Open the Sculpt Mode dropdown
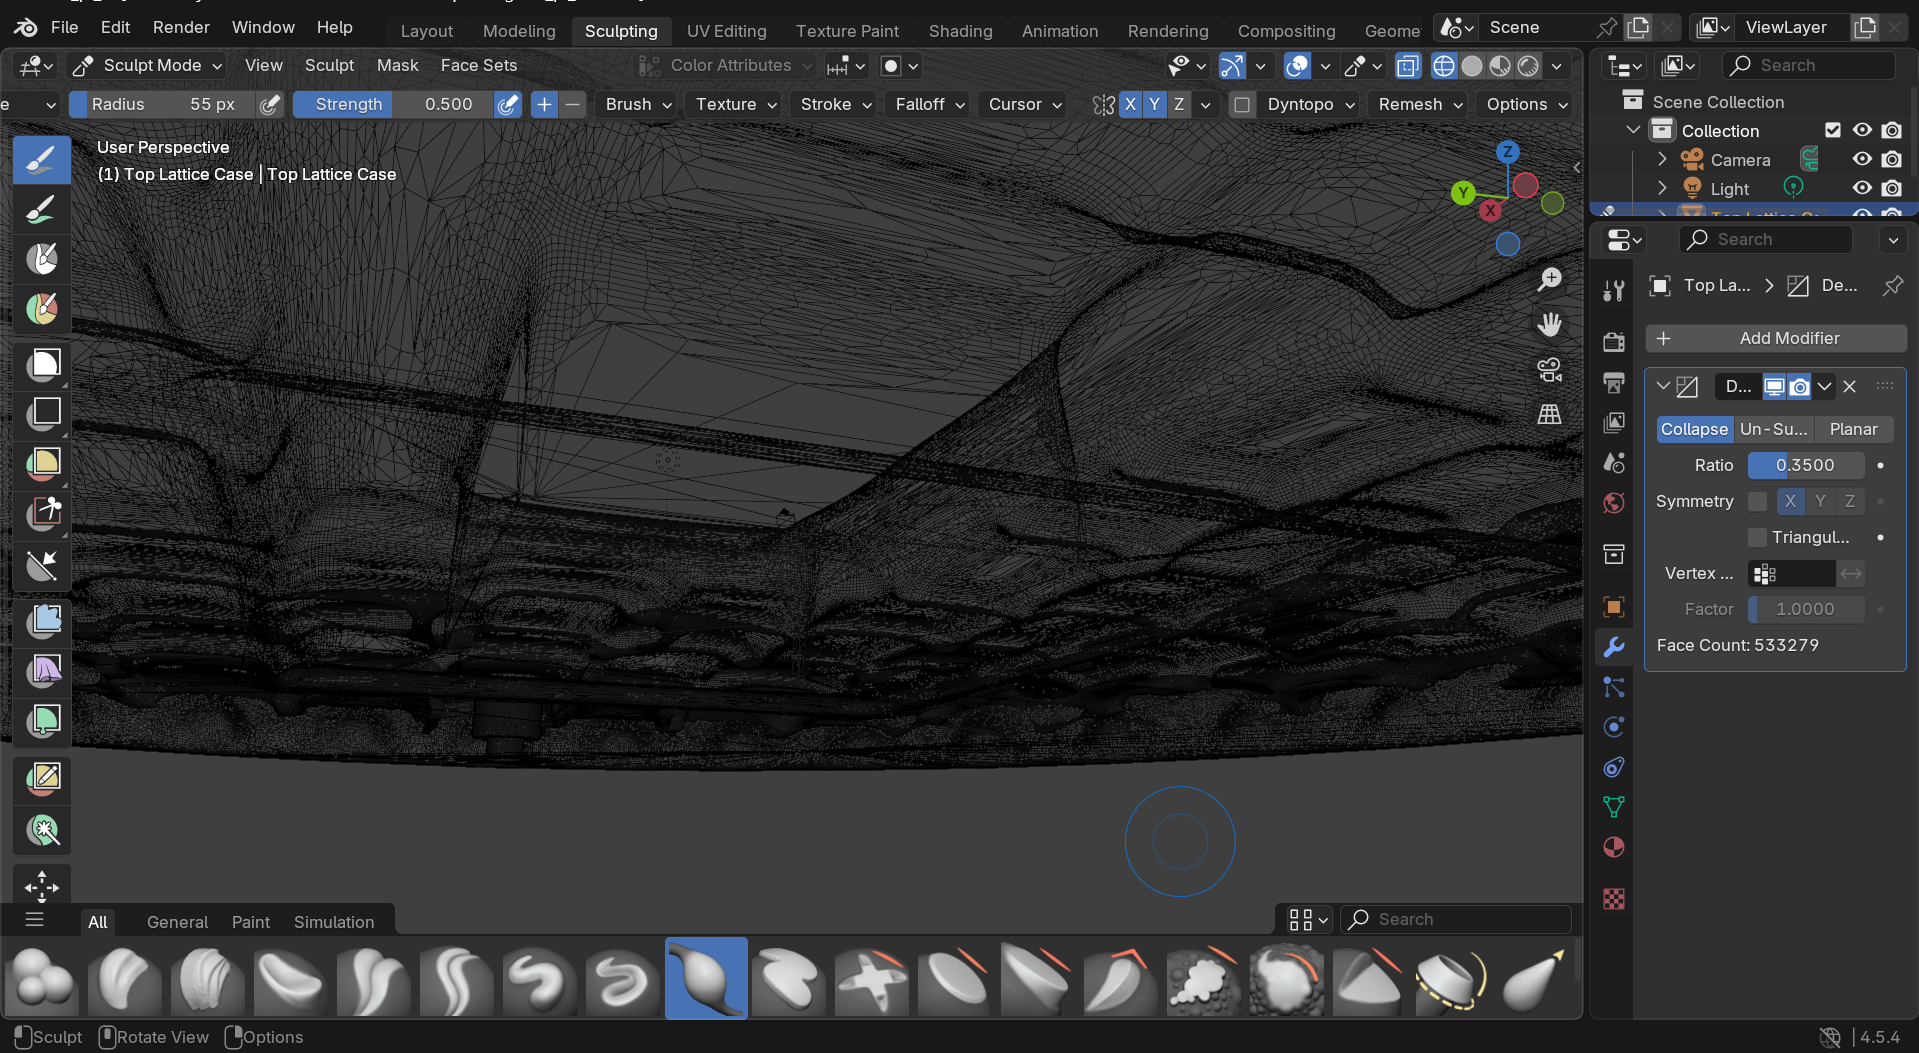 (148, 66)
